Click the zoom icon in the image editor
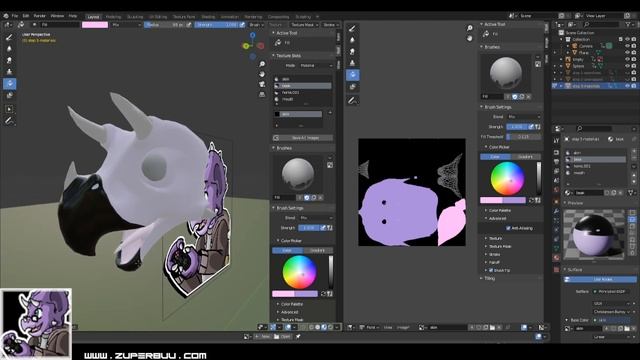 (470, 28)
